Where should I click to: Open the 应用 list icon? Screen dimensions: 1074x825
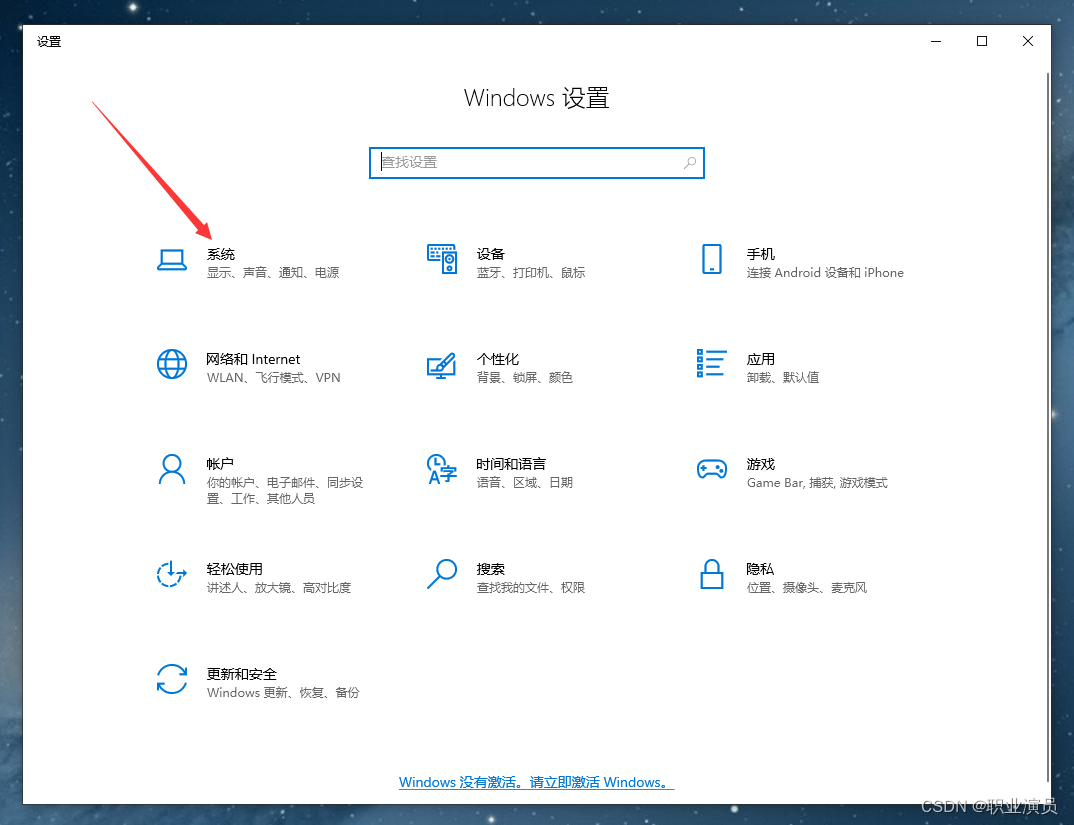tap(712, 363)
